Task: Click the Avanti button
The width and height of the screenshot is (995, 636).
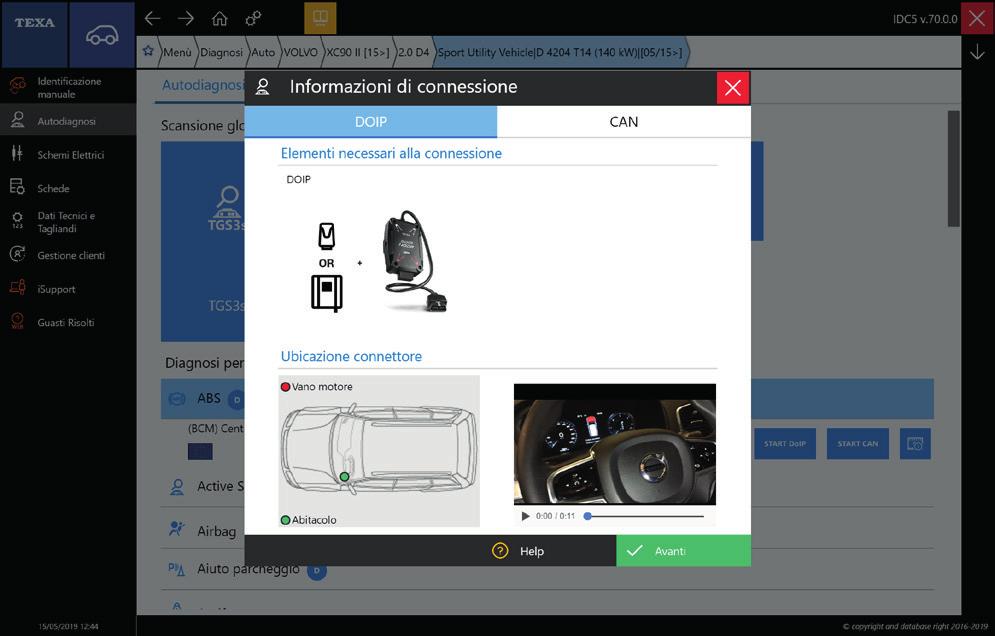Action: [683, 550]
